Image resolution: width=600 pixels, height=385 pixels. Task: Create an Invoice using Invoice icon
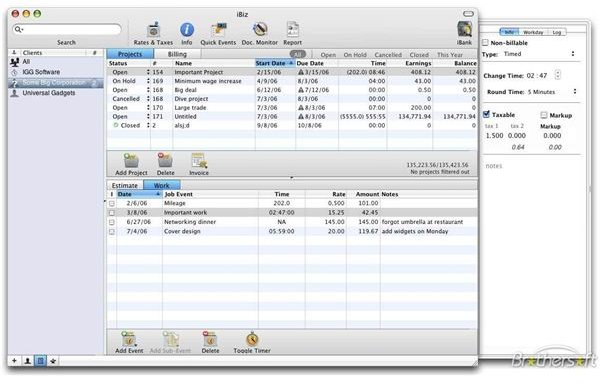[199, 161]
